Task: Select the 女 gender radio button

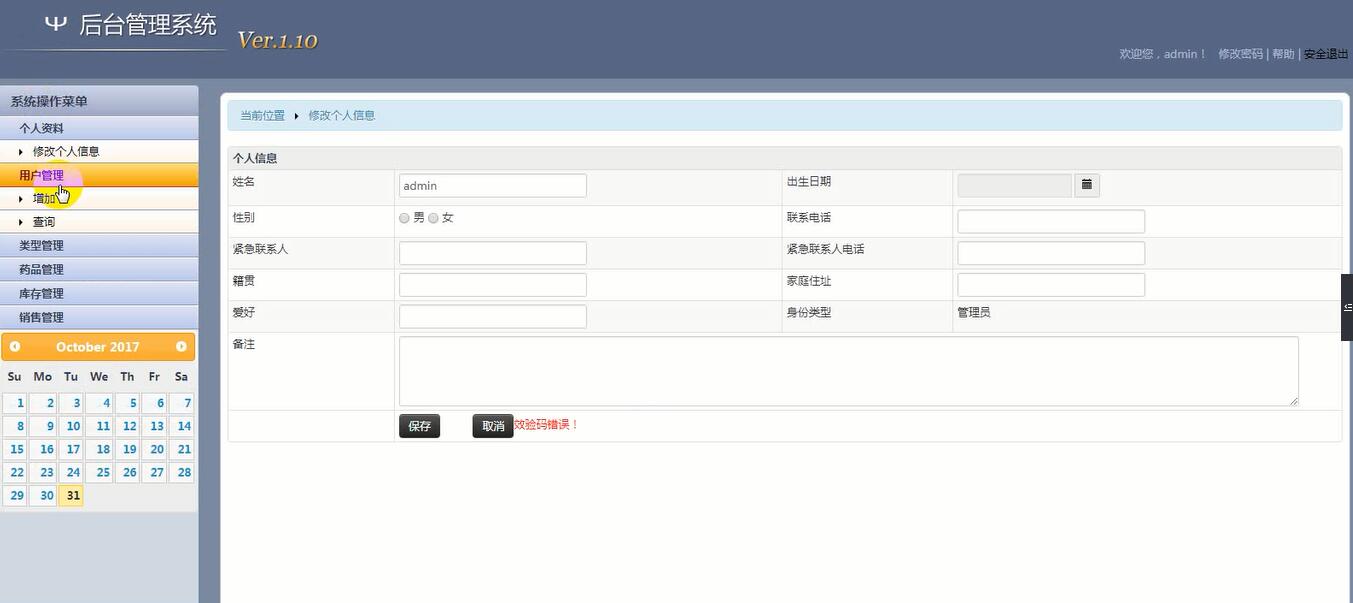Action: point(433,218)
